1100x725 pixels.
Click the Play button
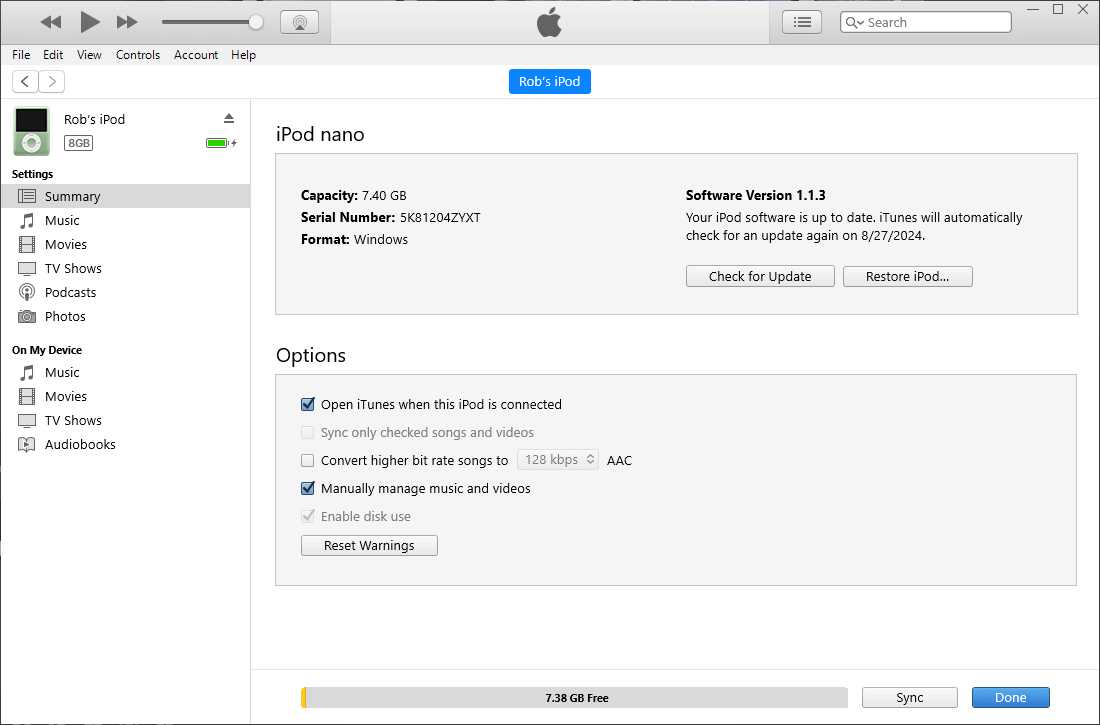click(90, 22)
